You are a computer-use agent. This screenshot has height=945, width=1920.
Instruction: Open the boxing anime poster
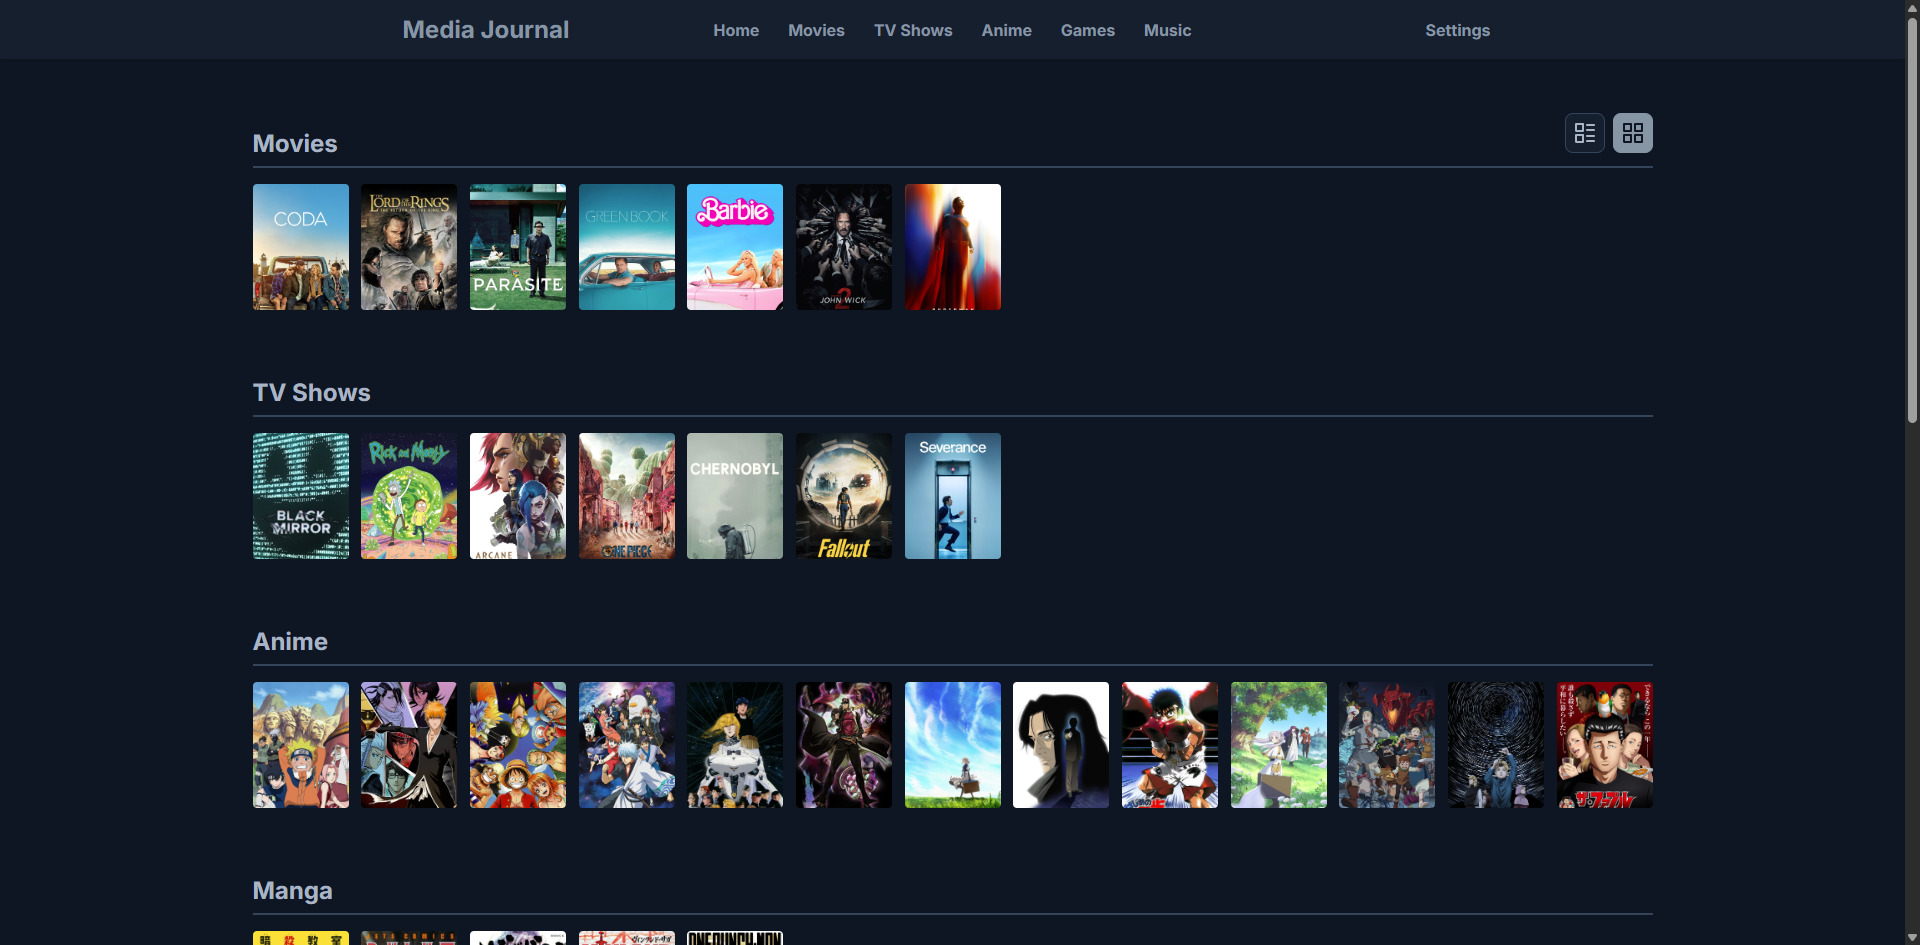1170,745
